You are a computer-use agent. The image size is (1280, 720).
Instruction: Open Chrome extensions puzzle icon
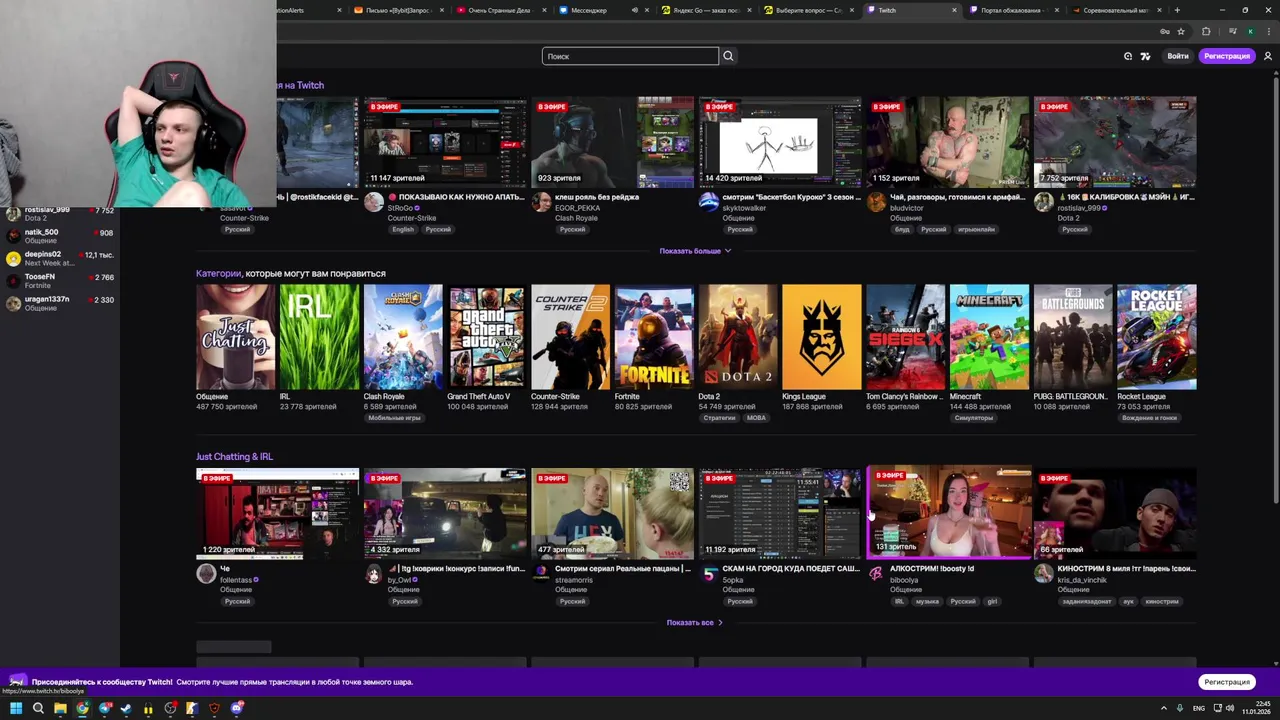(1206, 31)
